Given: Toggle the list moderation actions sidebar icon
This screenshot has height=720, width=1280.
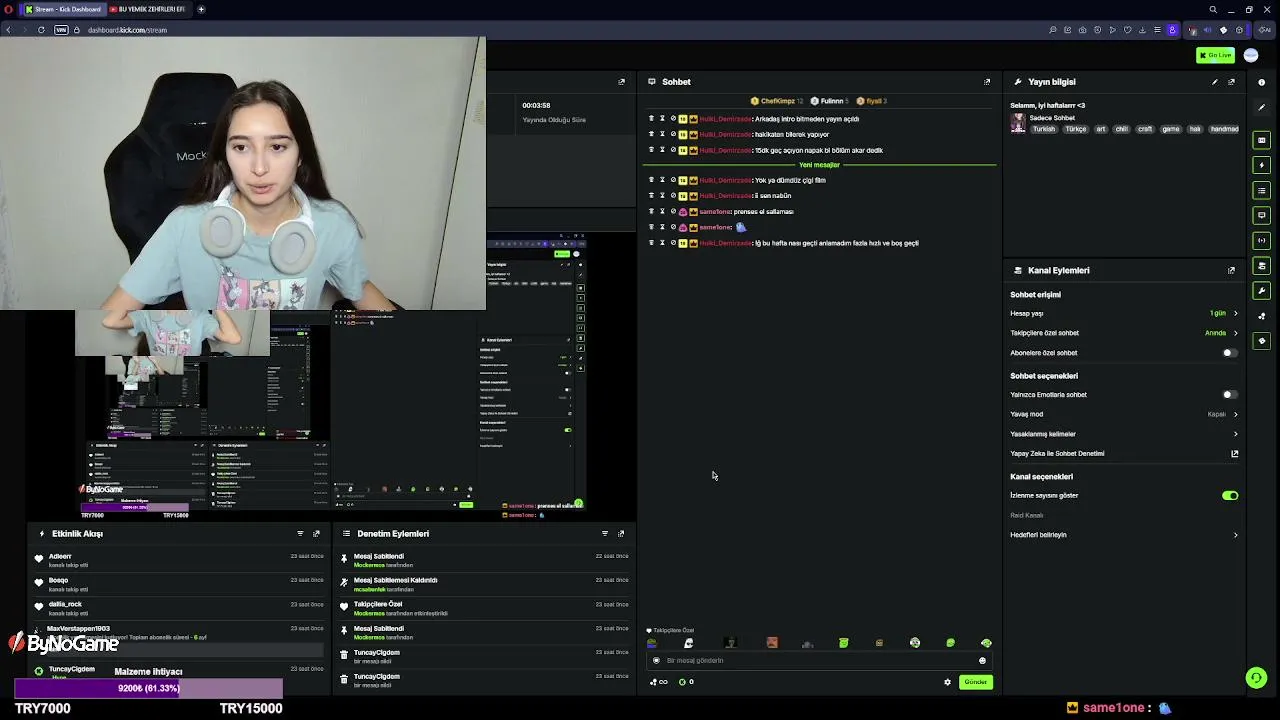Looking at the screenshot, I should pos(1262,190).
